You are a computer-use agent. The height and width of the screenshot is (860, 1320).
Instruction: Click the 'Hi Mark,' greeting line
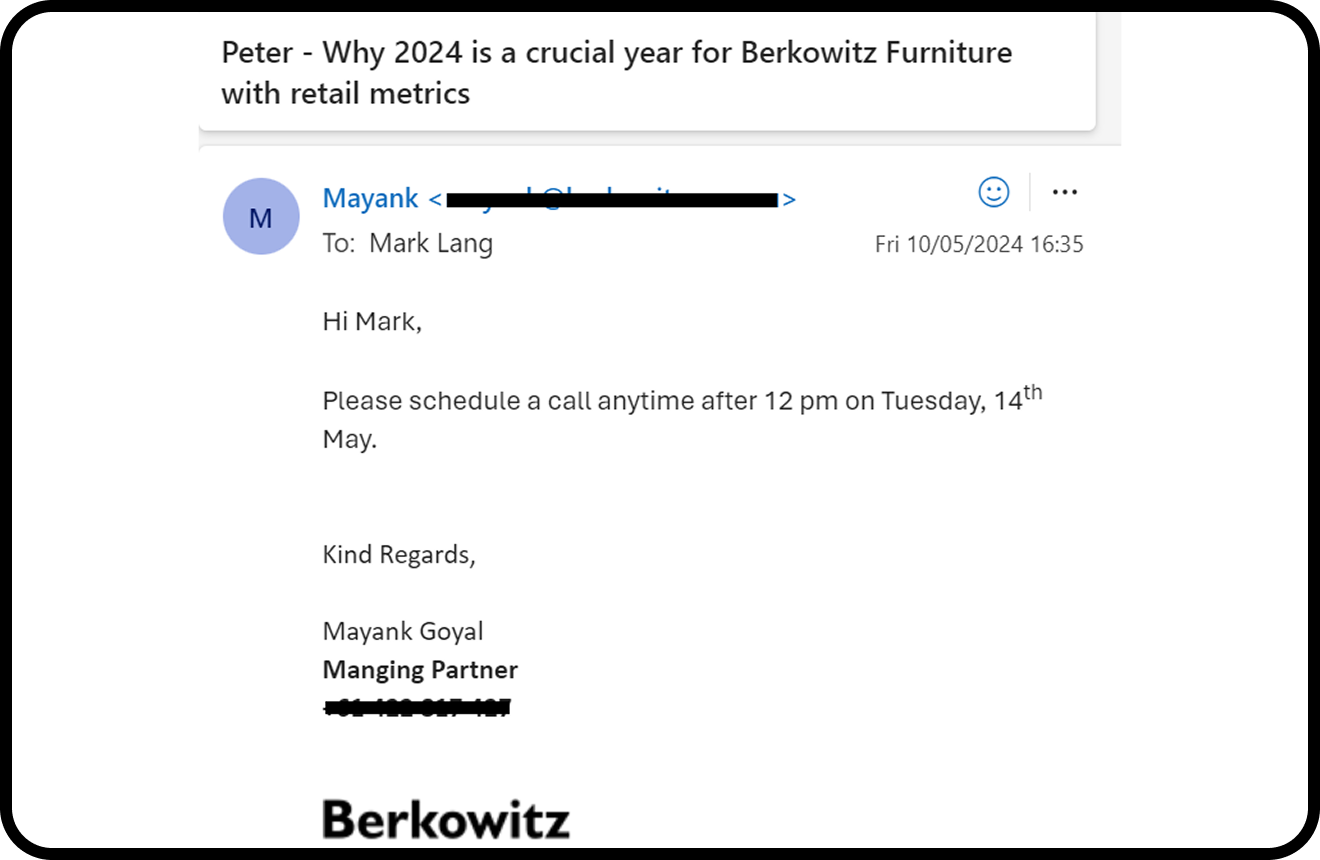[372, 322]
